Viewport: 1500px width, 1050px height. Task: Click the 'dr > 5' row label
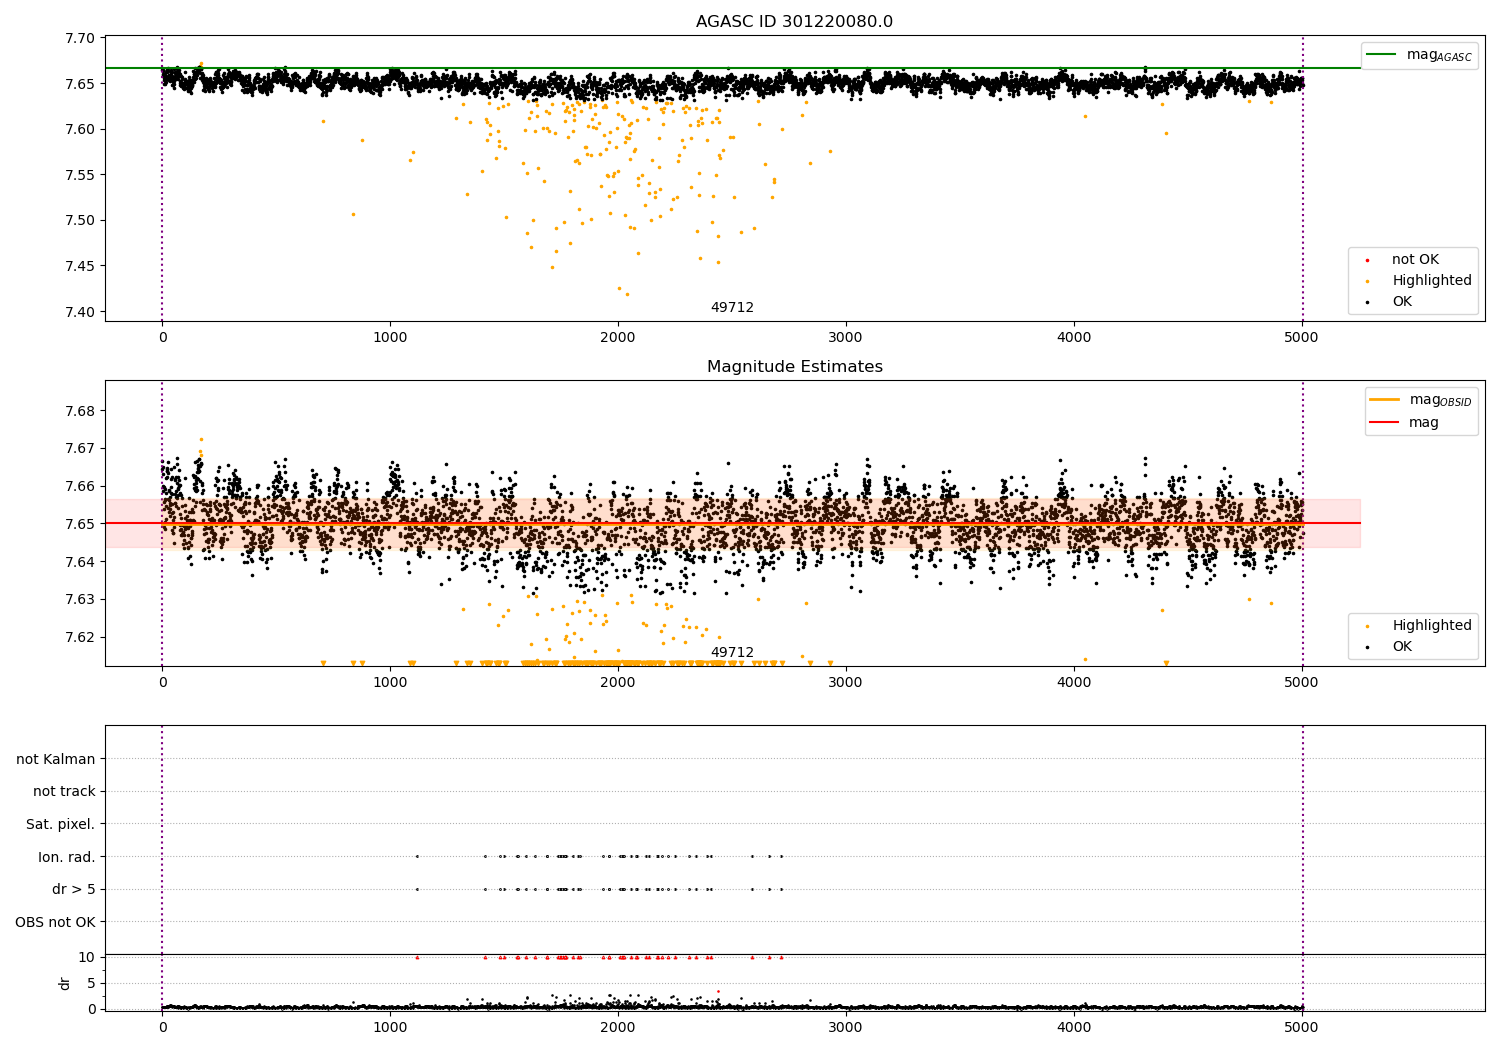pos(73,889)
